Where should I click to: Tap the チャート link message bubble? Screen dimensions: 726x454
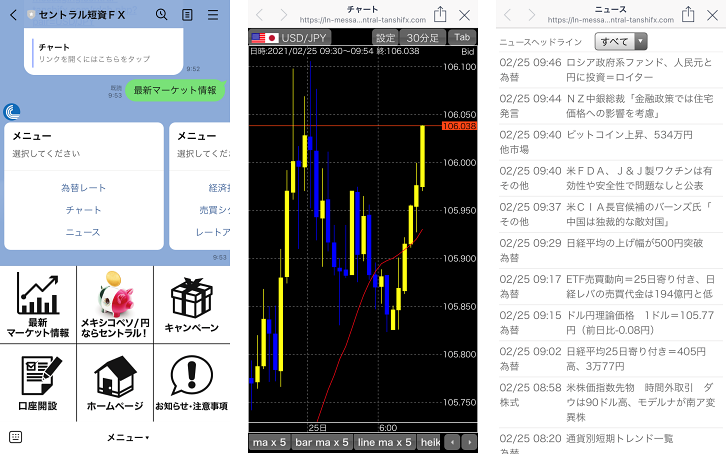tap(104, 51)
